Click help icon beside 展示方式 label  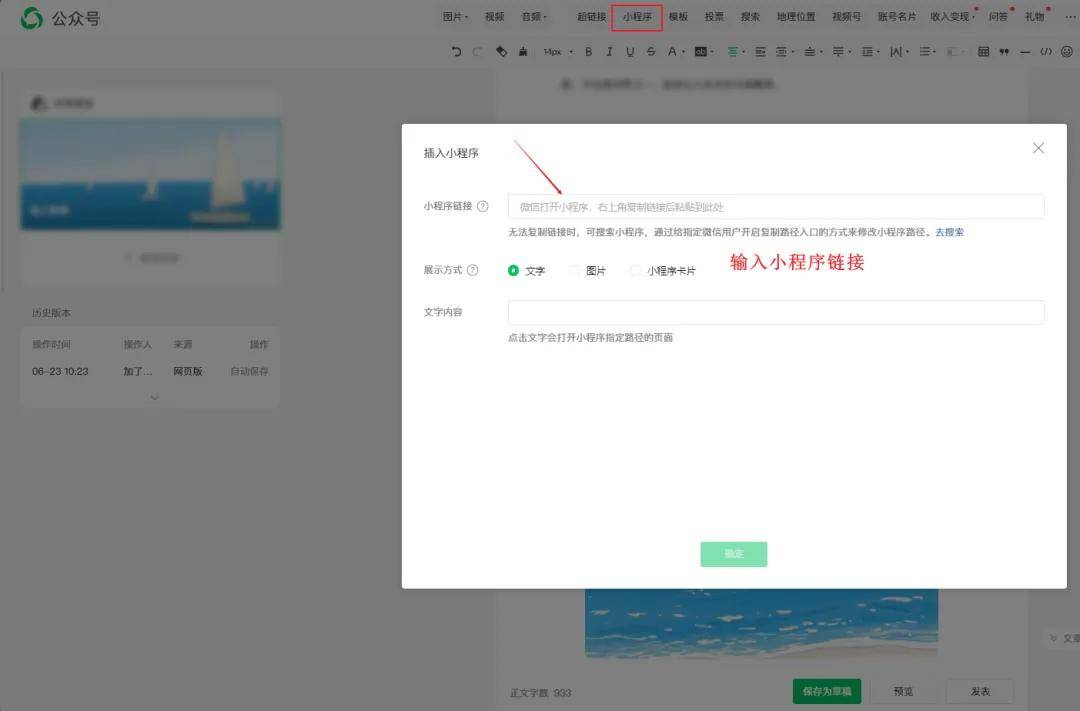coord(472,270)
